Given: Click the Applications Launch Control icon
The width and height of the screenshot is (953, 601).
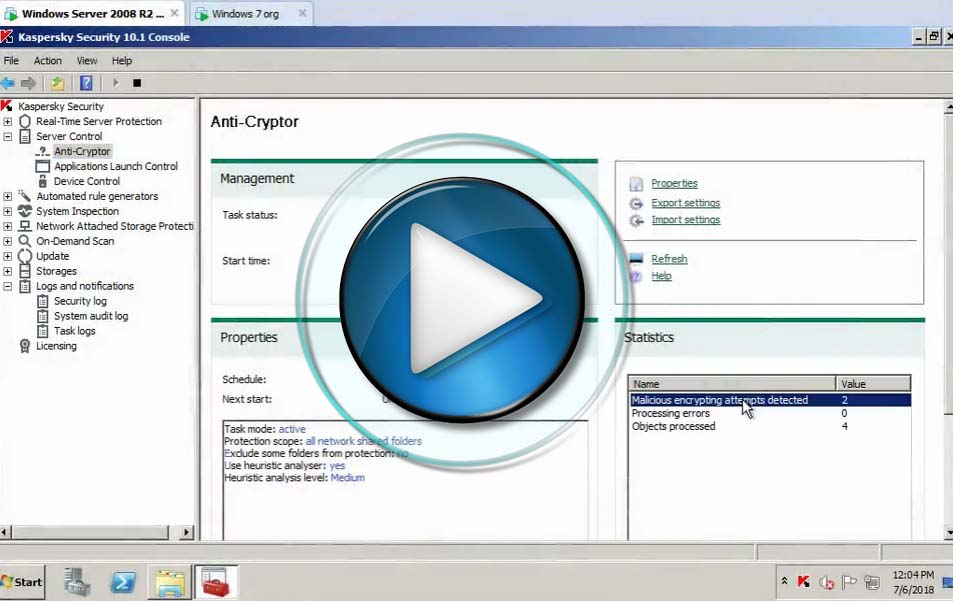Looking at the screenshot, I should pyautogui.click(x=43, y=166).
